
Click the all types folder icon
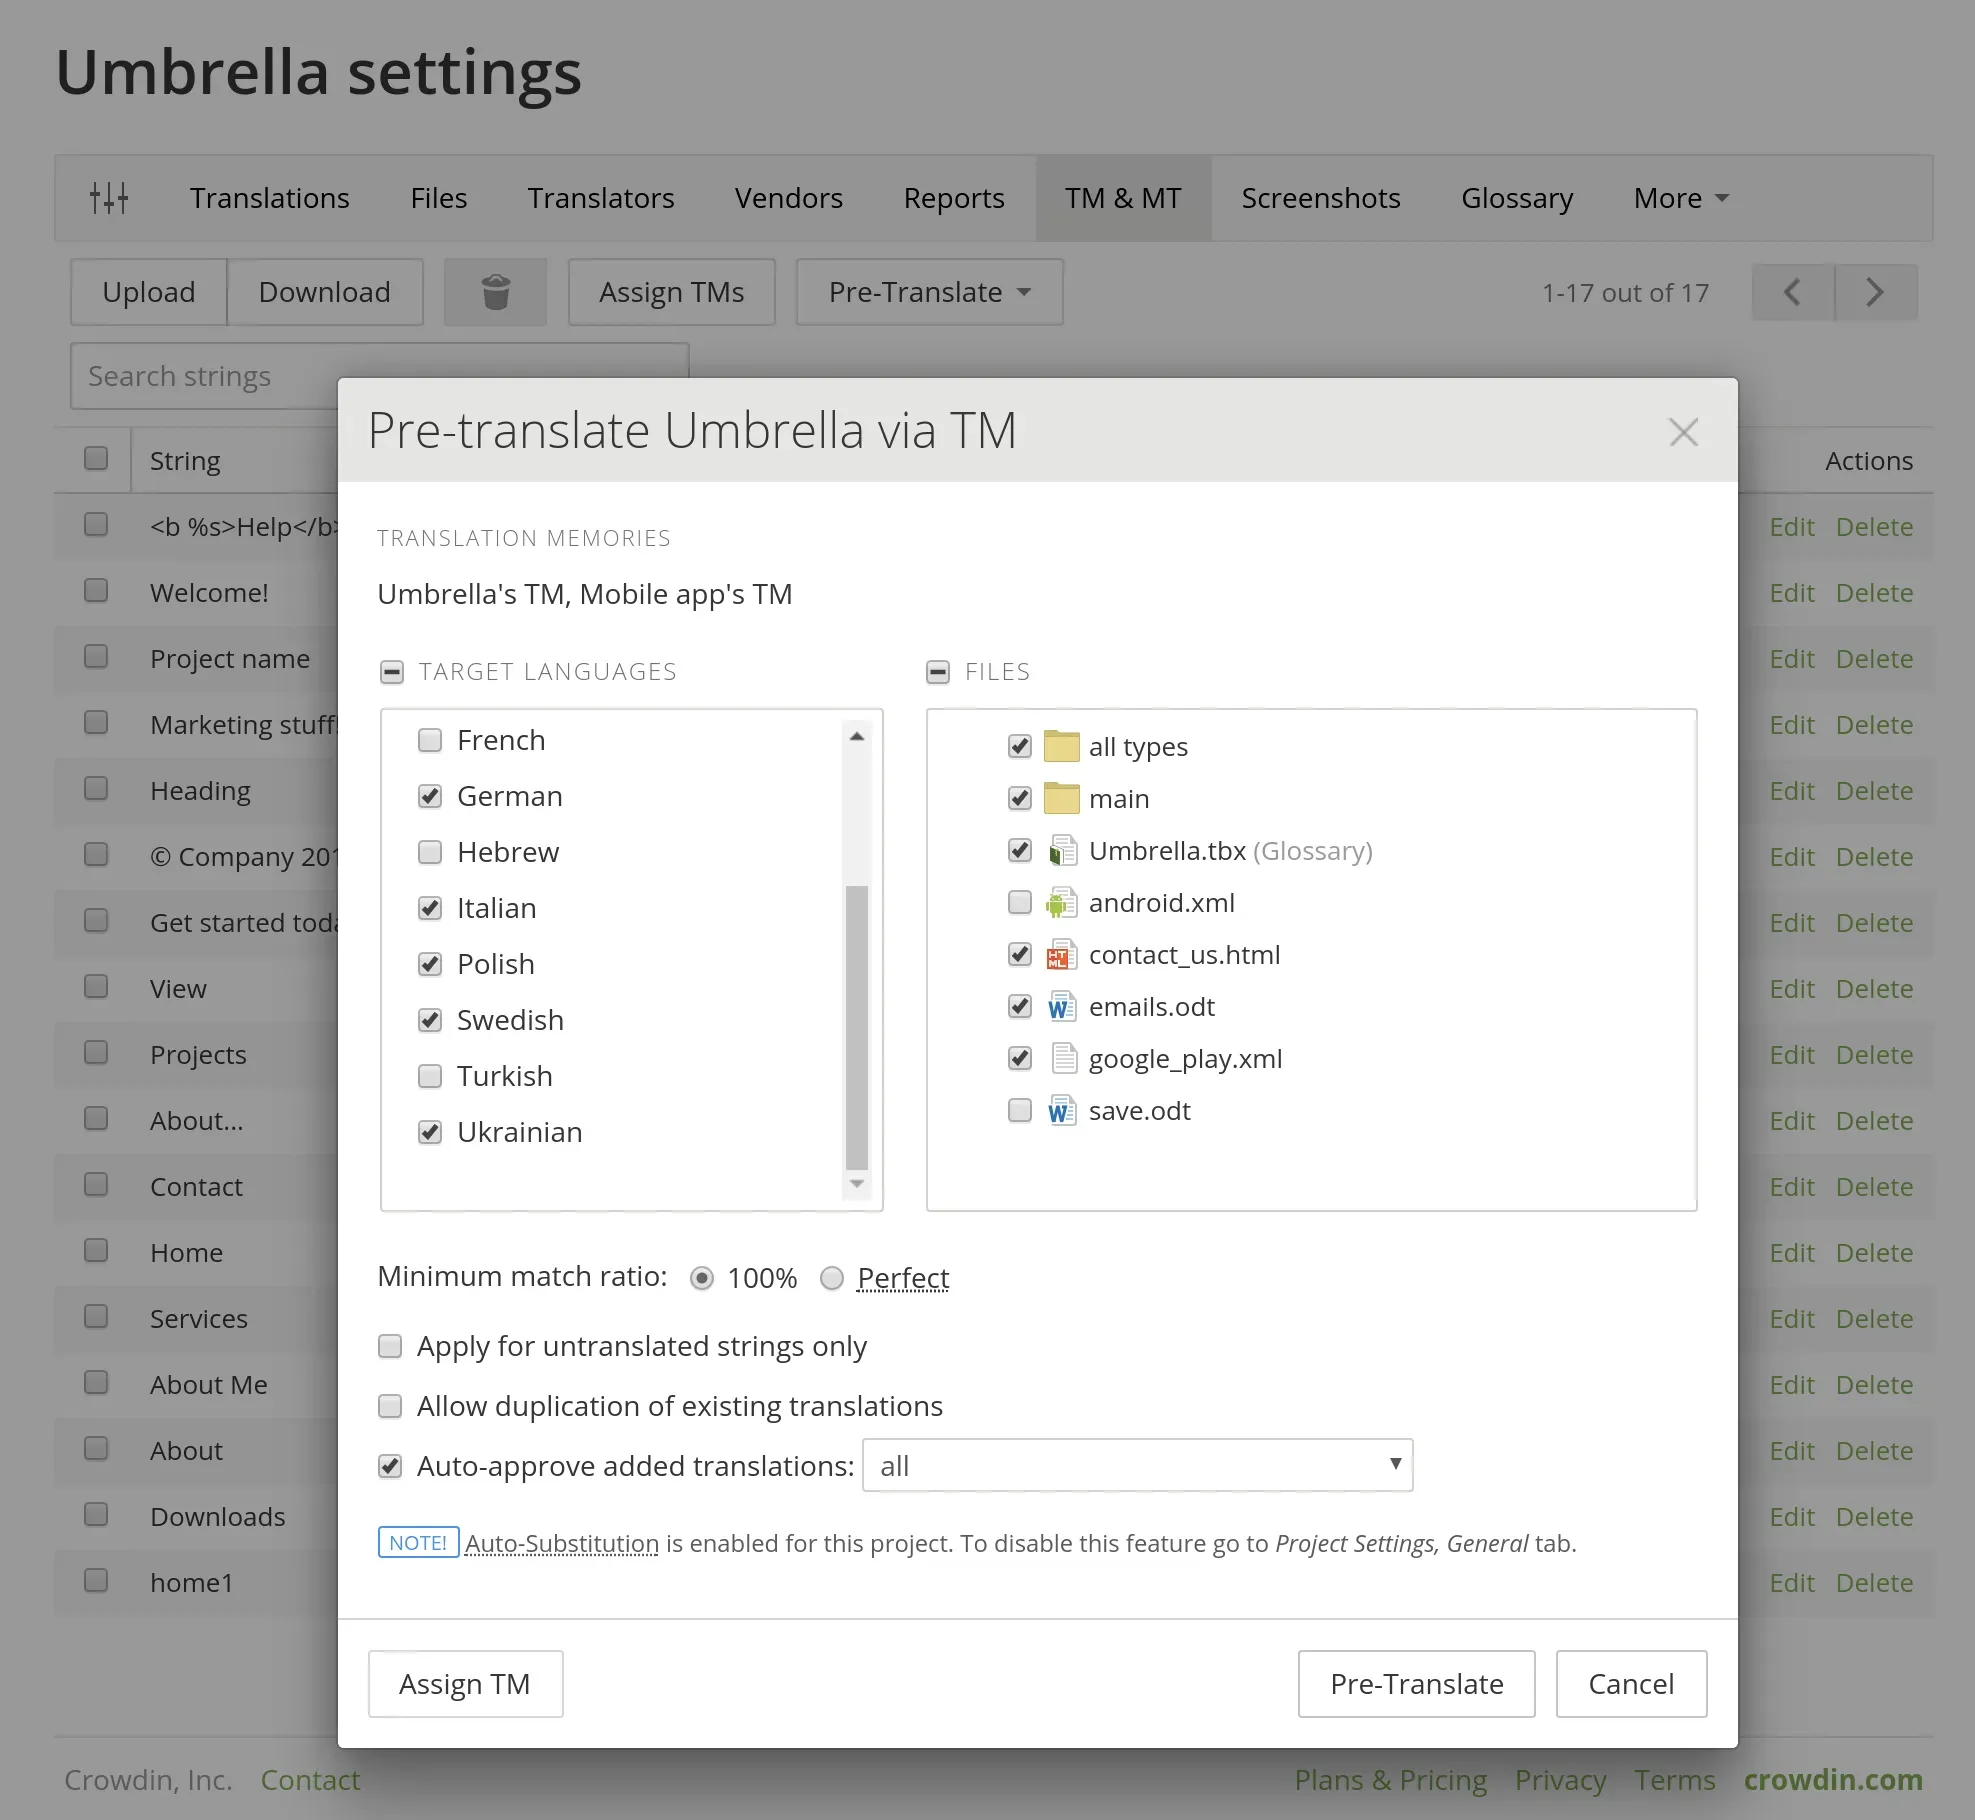tap(1061, 746)
